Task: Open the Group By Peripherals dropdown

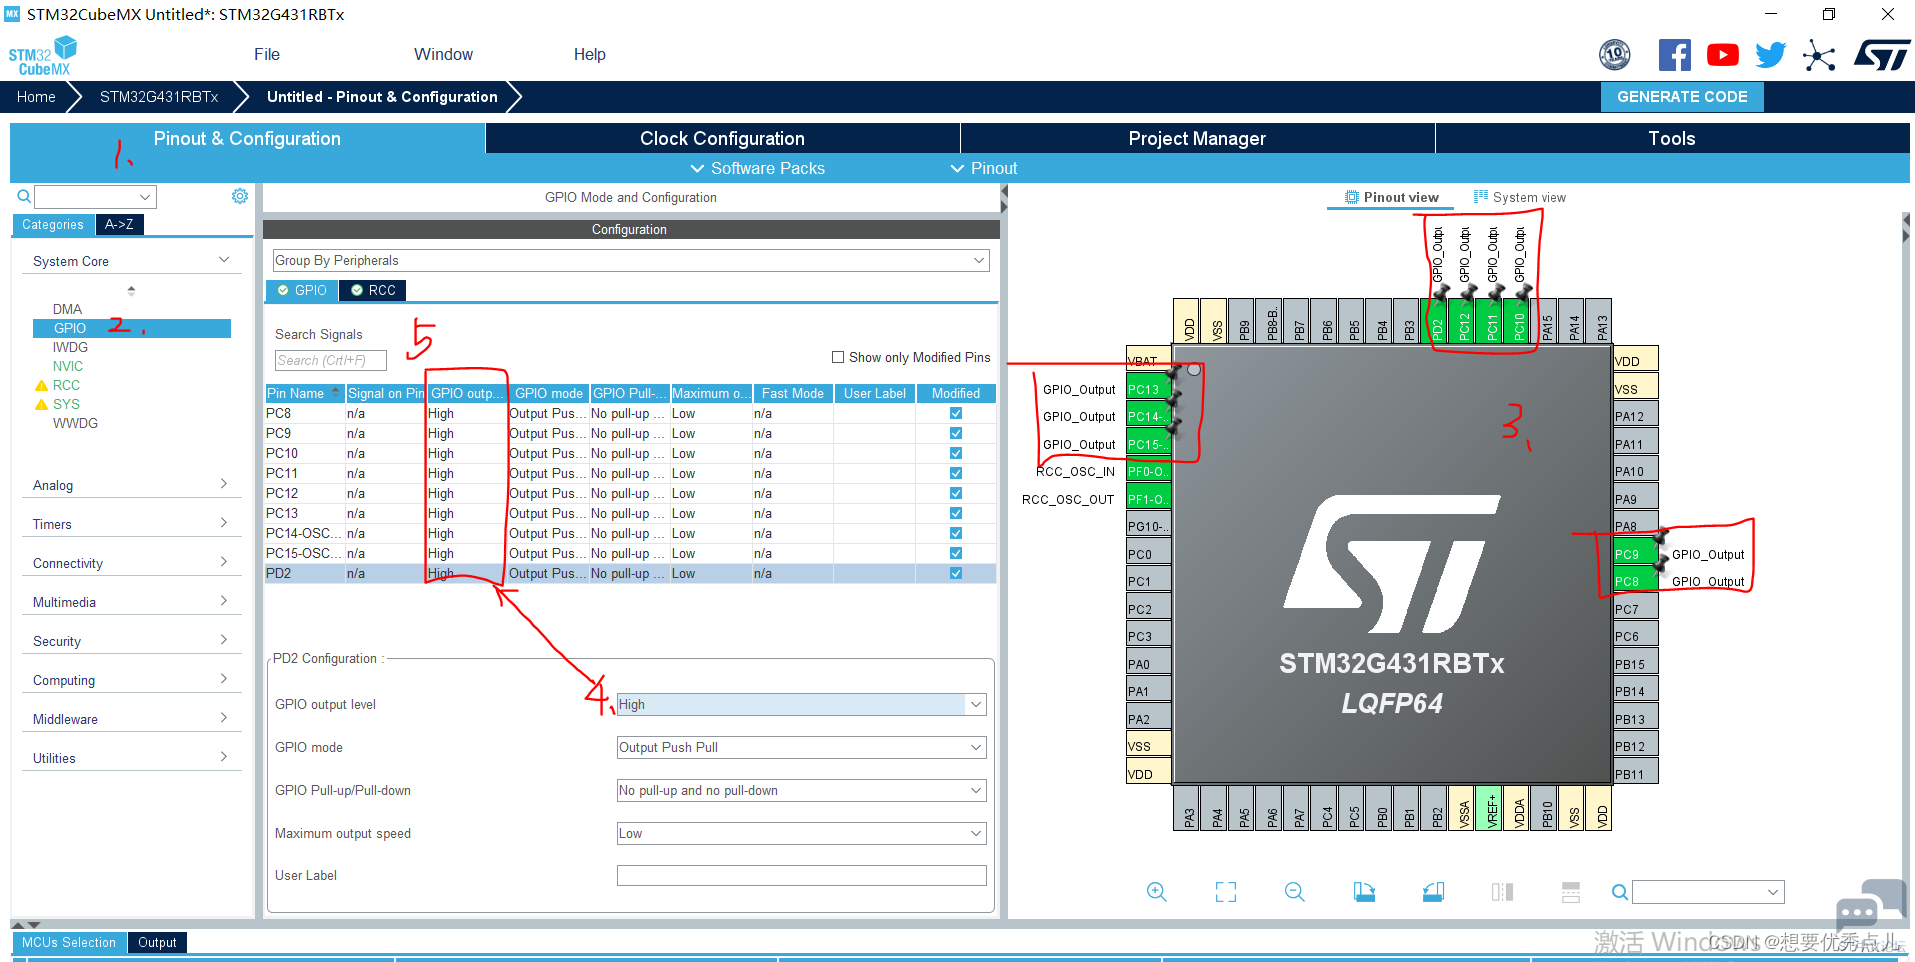Action: point(631,260)
